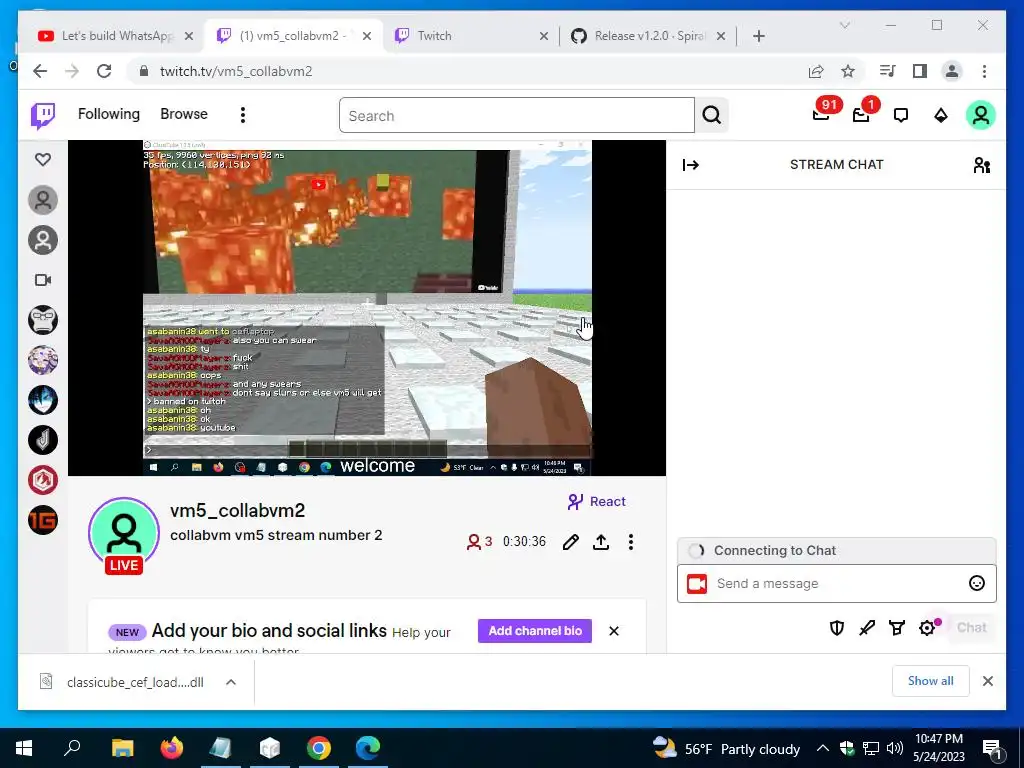Click the Send a message chat box
The height and width of the screenshot is (768, 1024).
(x=837, y=583)
